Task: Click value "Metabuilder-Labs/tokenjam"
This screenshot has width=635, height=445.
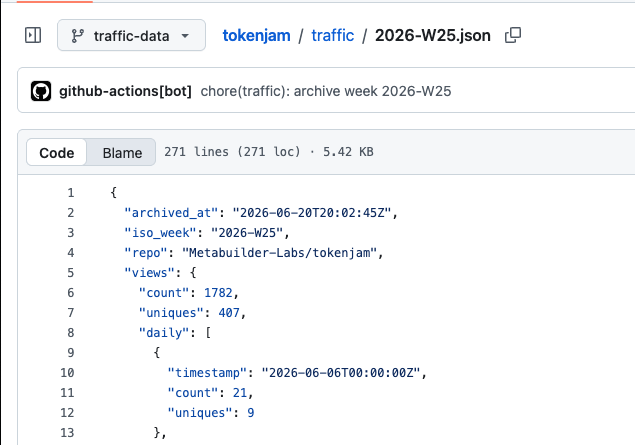Action: pos(279,253)
